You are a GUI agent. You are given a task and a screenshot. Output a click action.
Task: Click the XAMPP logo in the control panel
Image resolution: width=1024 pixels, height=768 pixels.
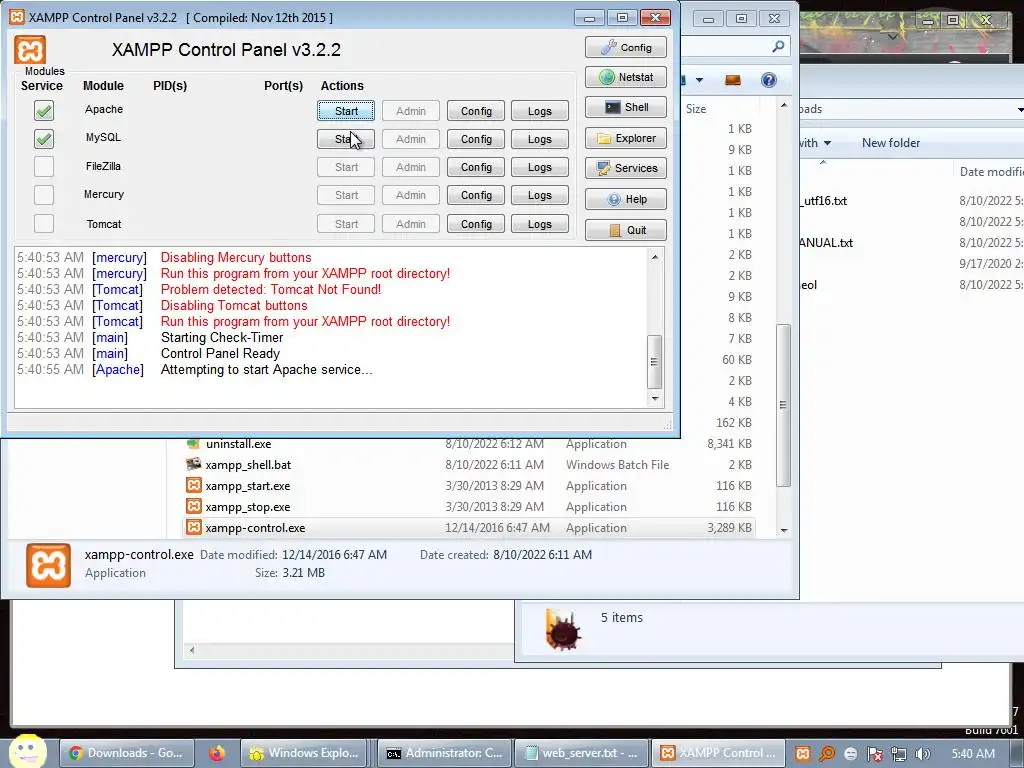(30, 50)
